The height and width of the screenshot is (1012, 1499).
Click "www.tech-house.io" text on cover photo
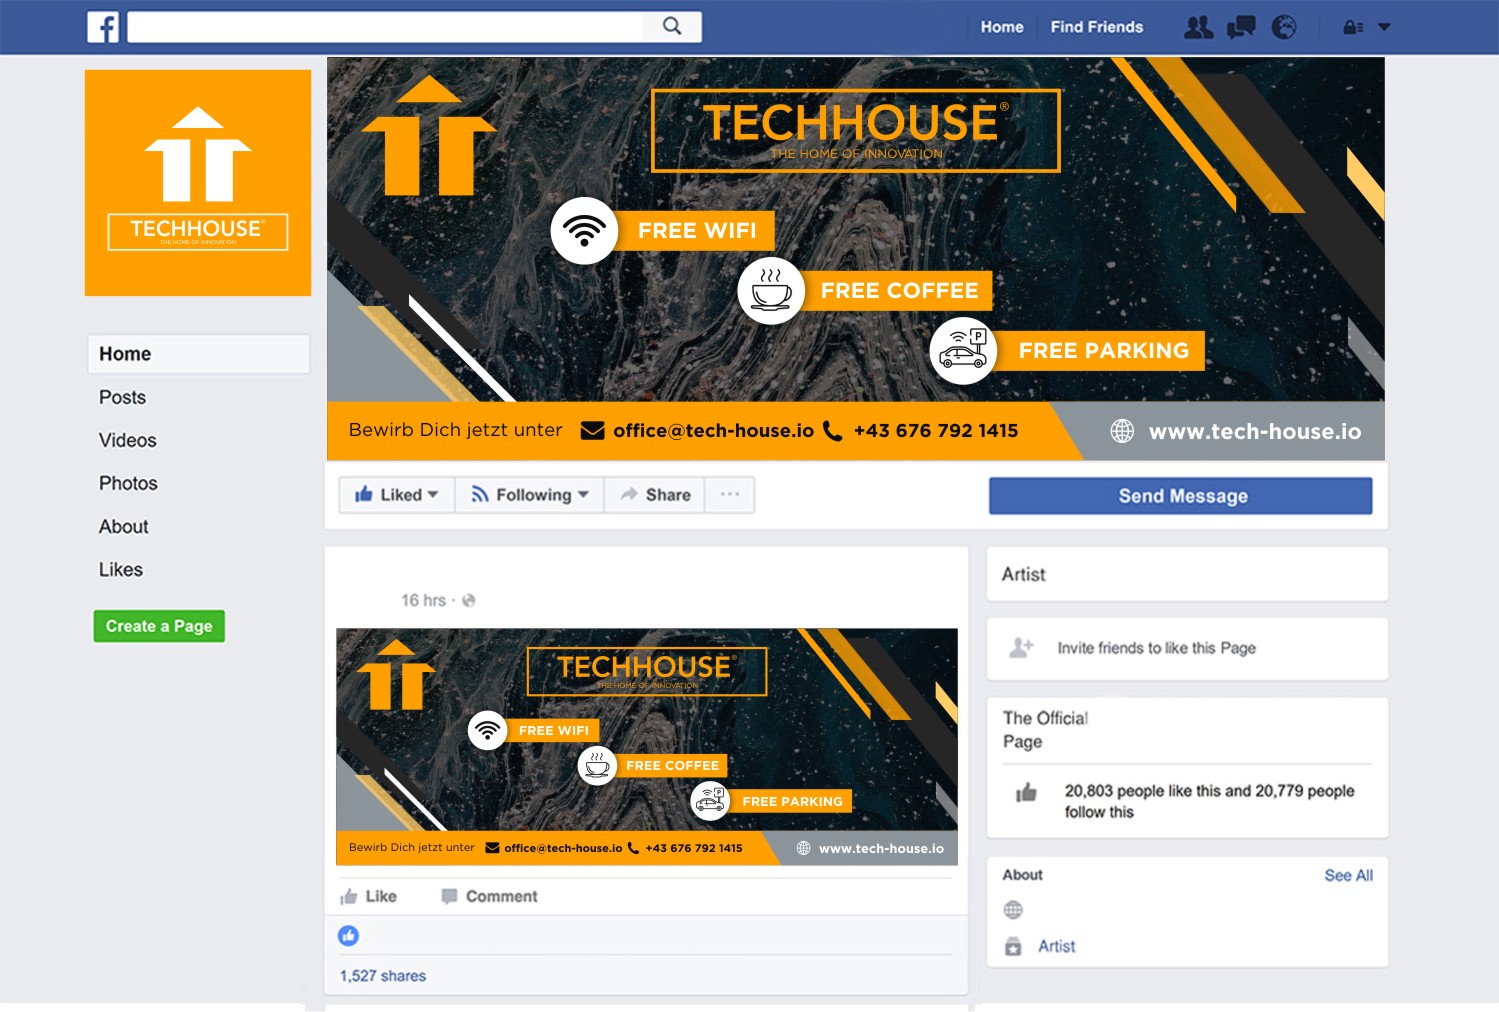click(1255, 431)
